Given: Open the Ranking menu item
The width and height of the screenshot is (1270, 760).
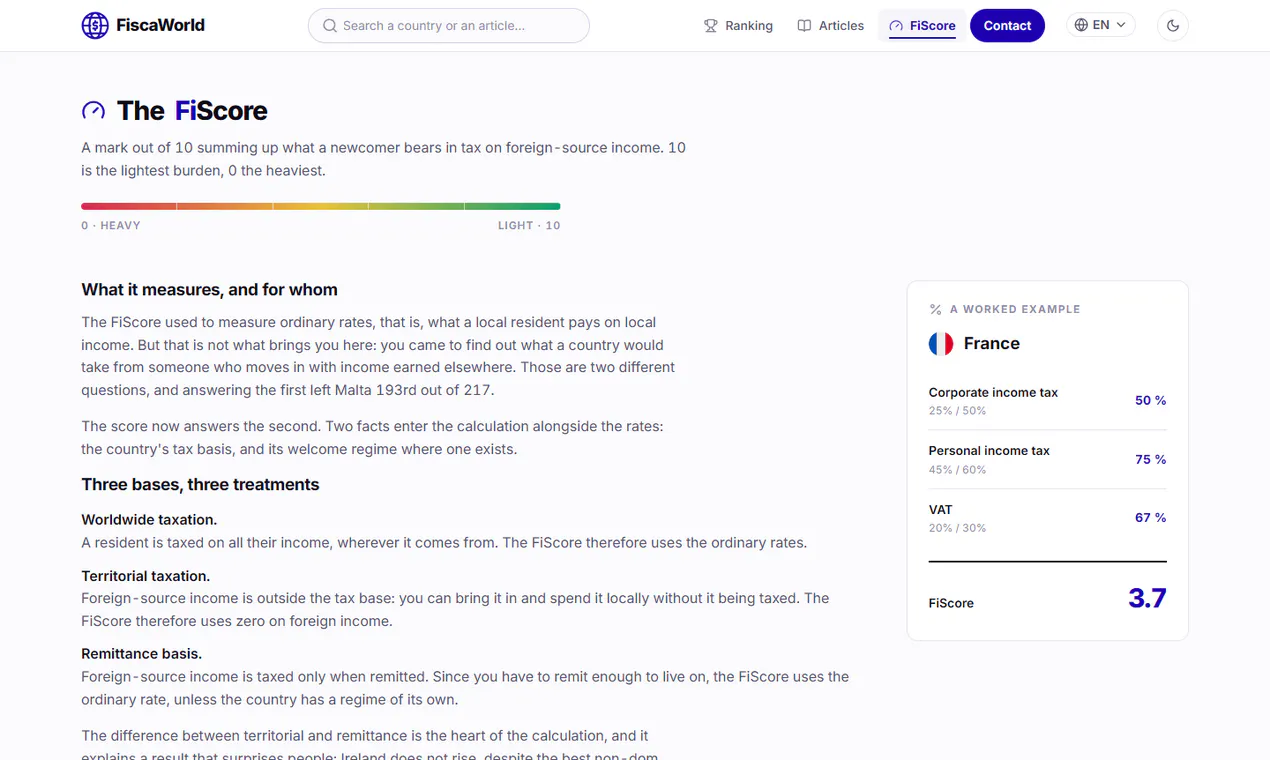Looking at the screenshot, I should click(738, 26).
